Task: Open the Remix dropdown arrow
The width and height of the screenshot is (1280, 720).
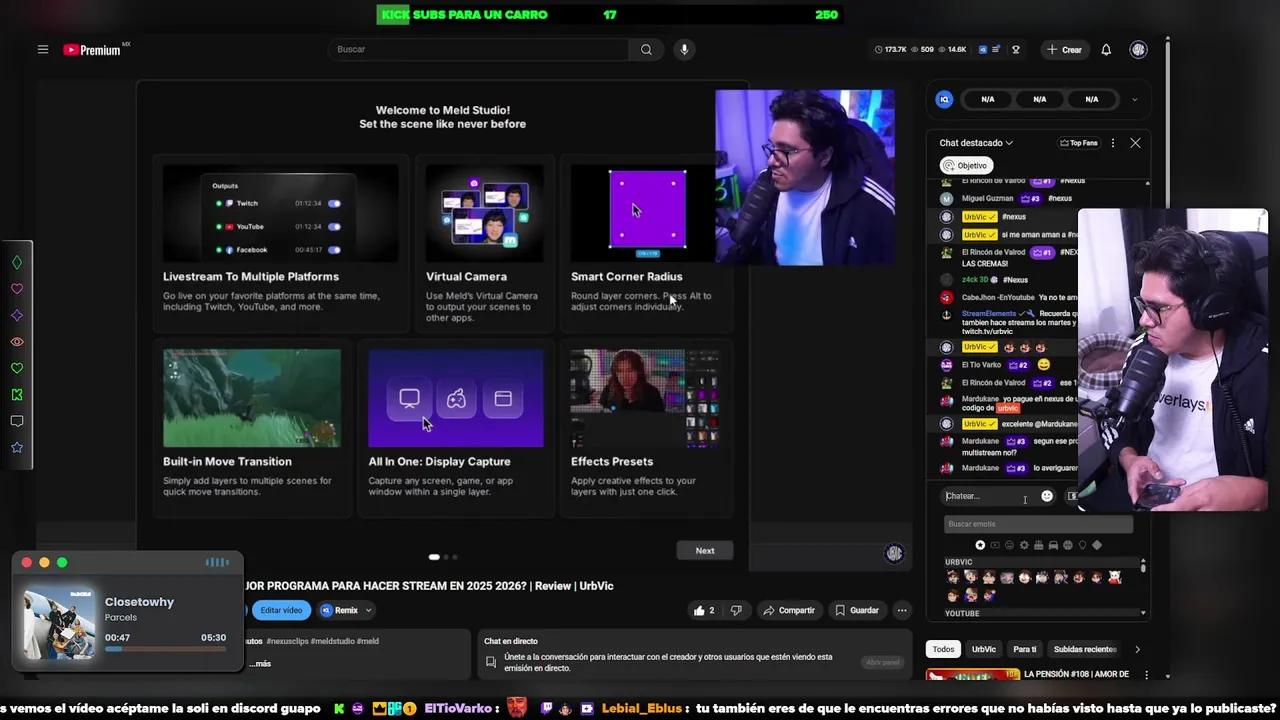Action: pos(368,610)
